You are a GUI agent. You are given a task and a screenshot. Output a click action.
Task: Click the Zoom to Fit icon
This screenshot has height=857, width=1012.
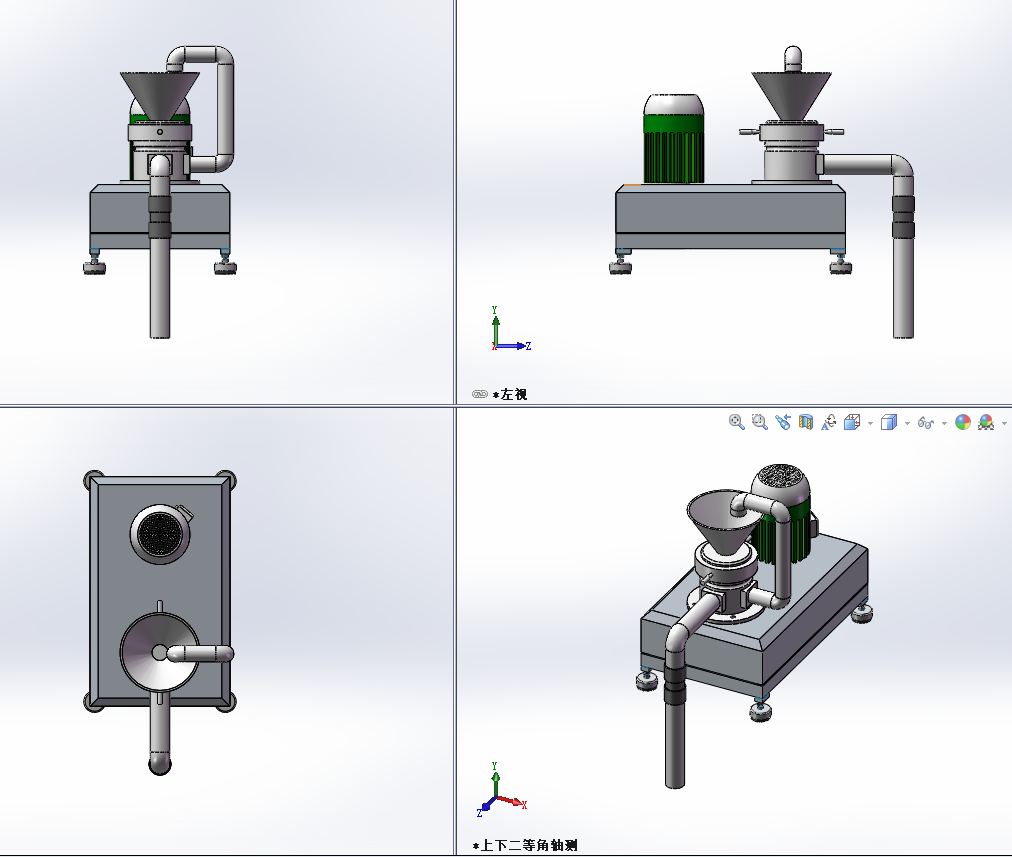(x=736, y=423)
